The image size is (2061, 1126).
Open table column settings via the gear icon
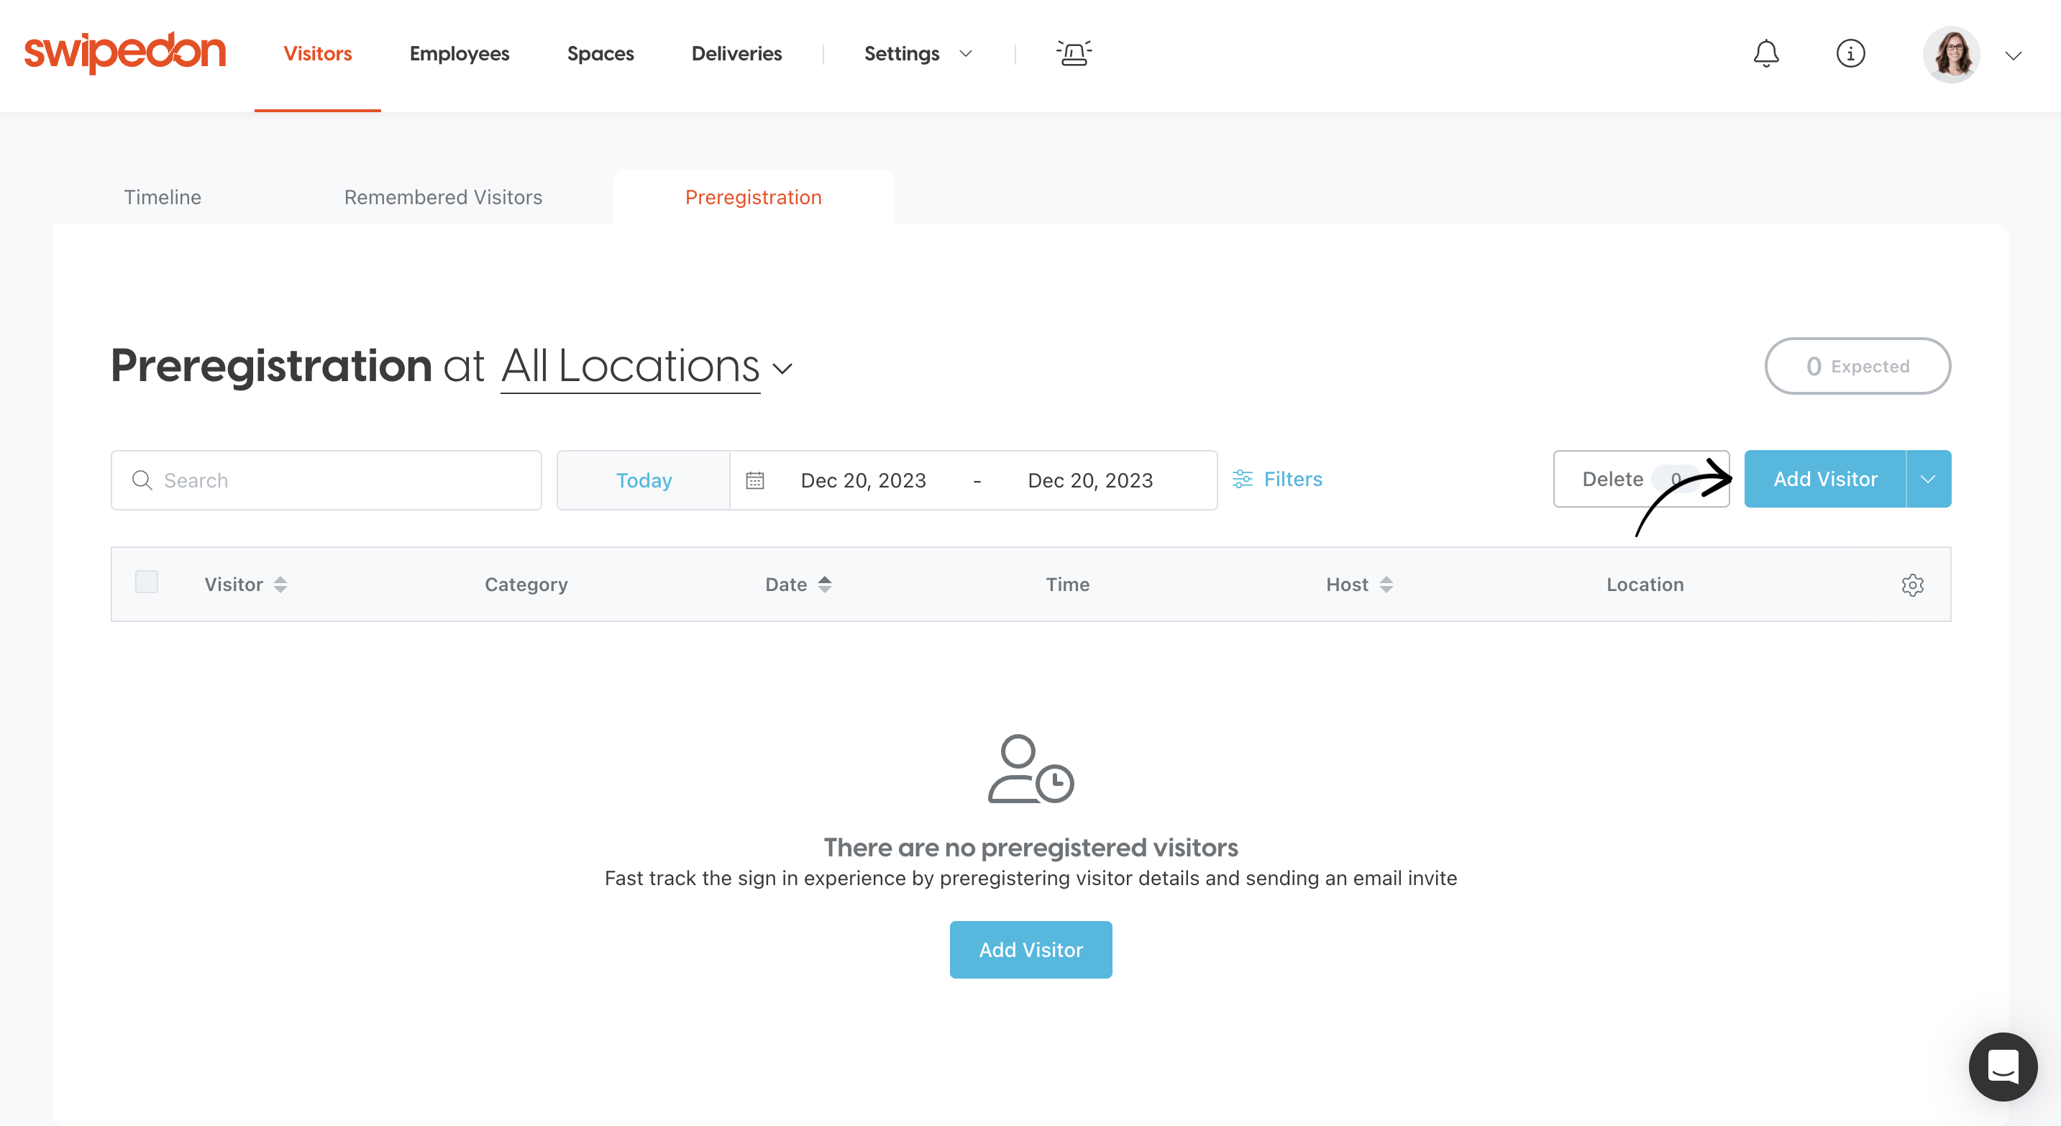click(1913, 585)
